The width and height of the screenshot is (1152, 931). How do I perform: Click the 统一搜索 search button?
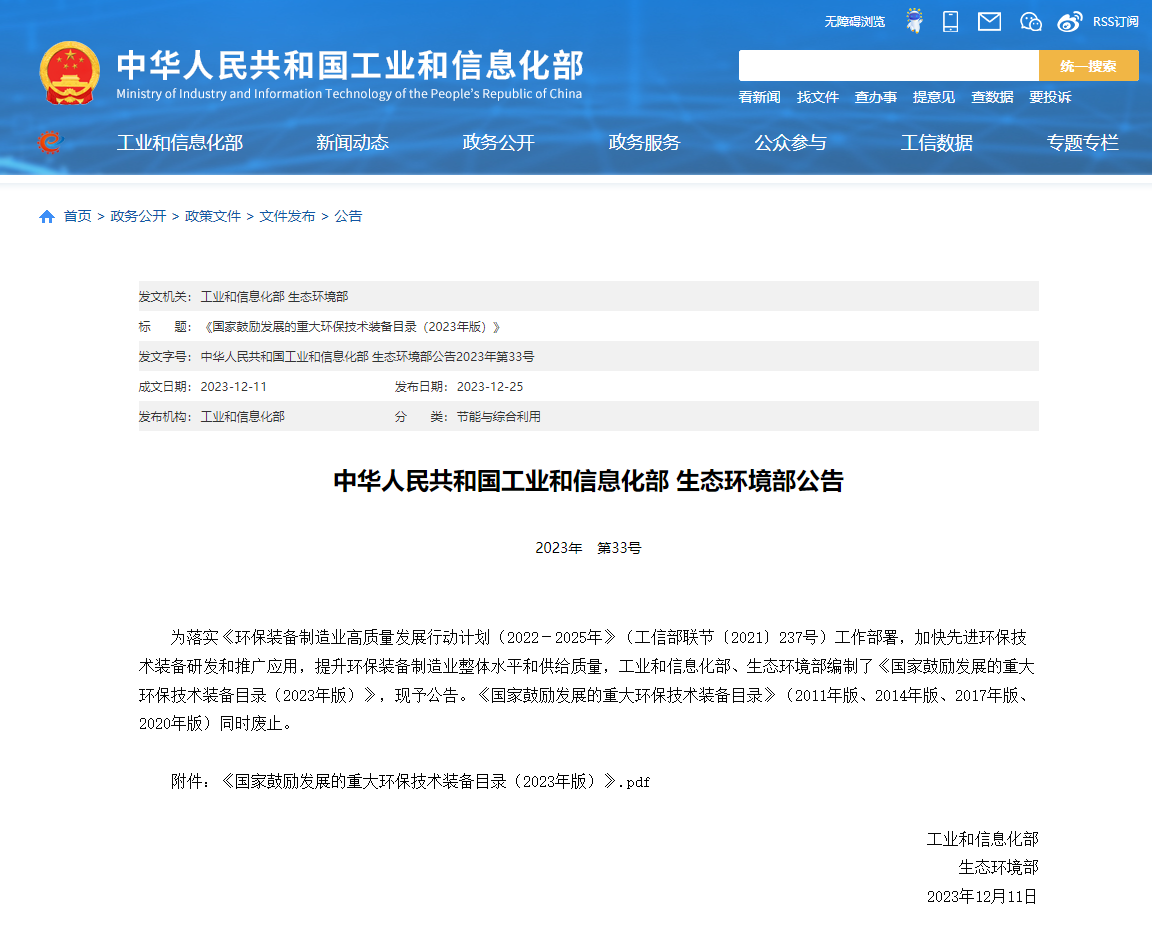[x=1089, y=65]
